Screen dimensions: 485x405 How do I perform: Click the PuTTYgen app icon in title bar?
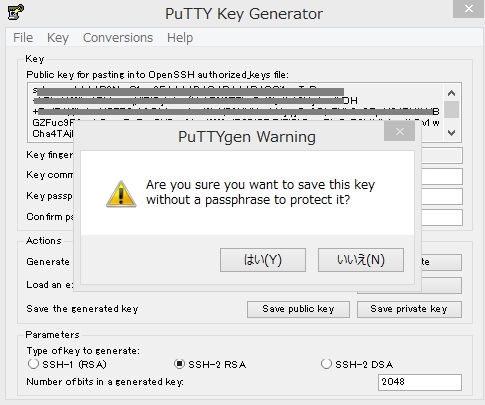tap(15, 12)
